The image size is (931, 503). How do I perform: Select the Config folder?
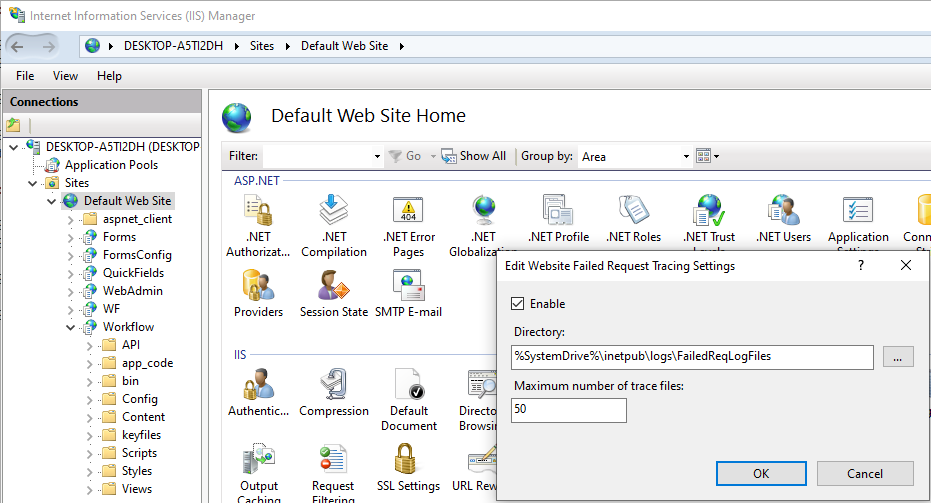pyautogui.click(x=140, y=399)
